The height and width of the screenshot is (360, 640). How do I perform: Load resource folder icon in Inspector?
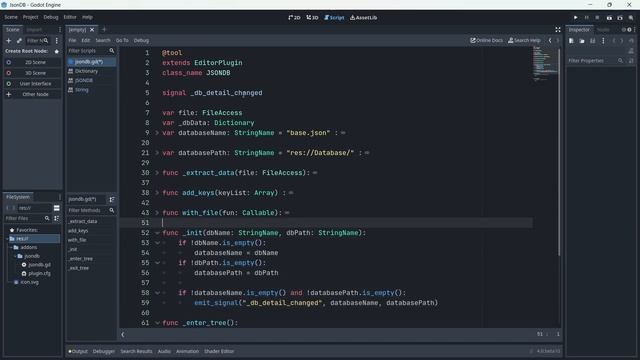582,41
